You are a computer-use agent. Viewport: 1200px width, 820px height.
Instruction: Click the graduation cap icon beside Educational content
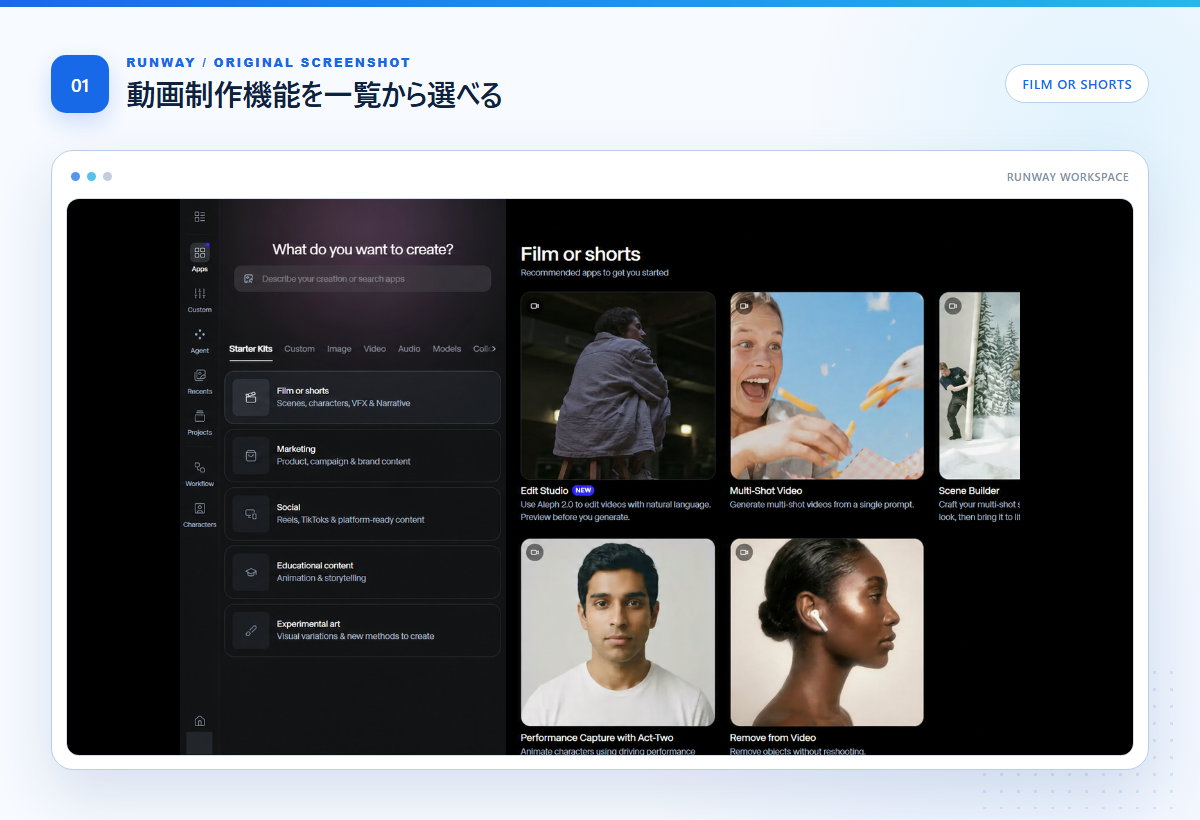coord(251,572)
